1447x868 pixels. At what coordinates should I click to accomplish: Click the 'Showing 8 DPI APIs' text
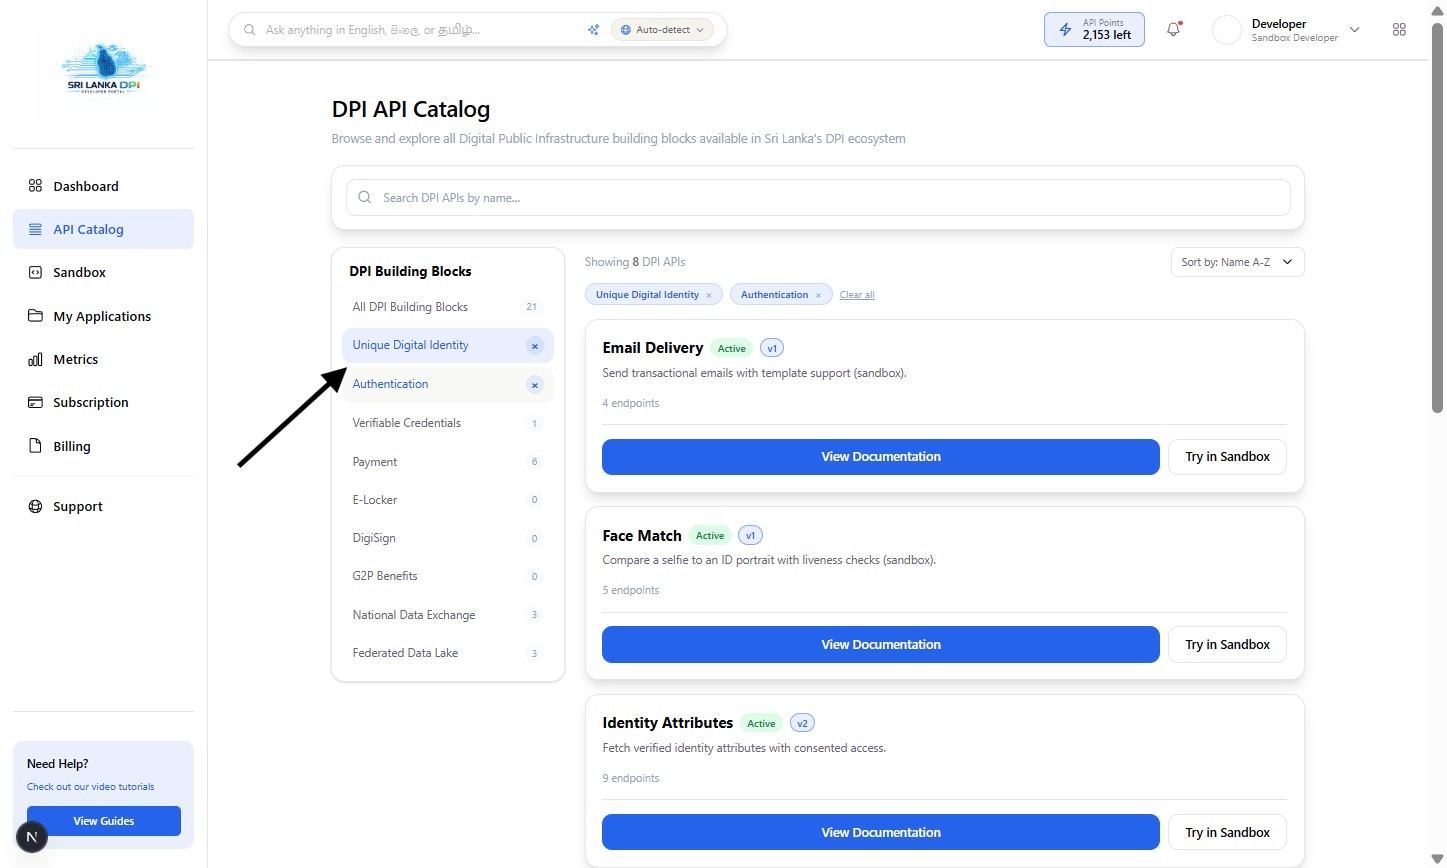click(635, 262)
